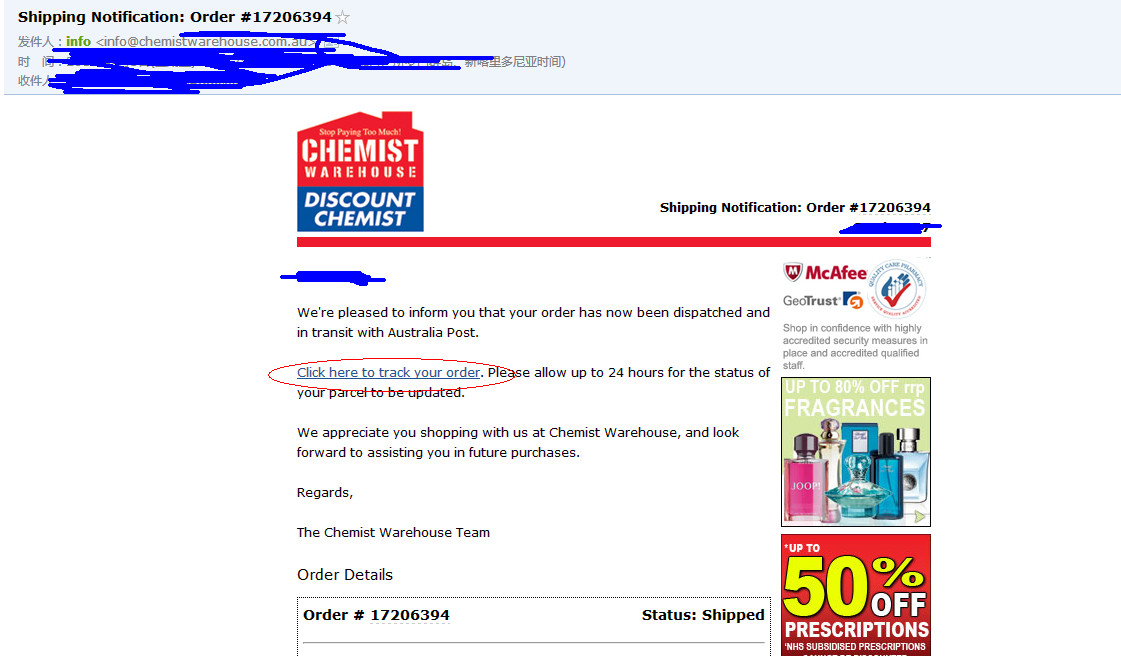Click the sender contact card icon
1121x656 pixels.
click(x=330, y=42)
